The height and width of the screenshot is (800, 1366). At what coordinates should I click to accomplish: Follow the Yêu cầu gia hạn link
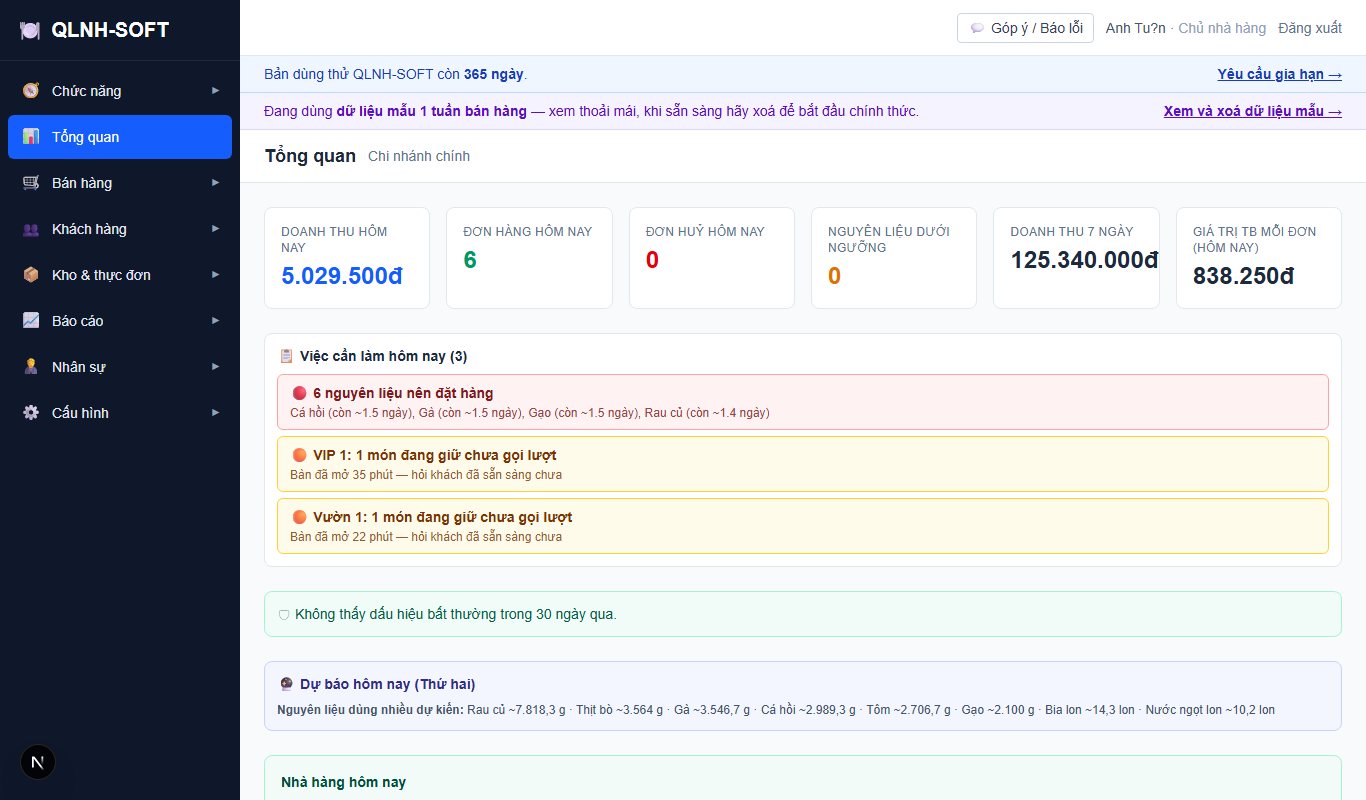click(1279, 74)
